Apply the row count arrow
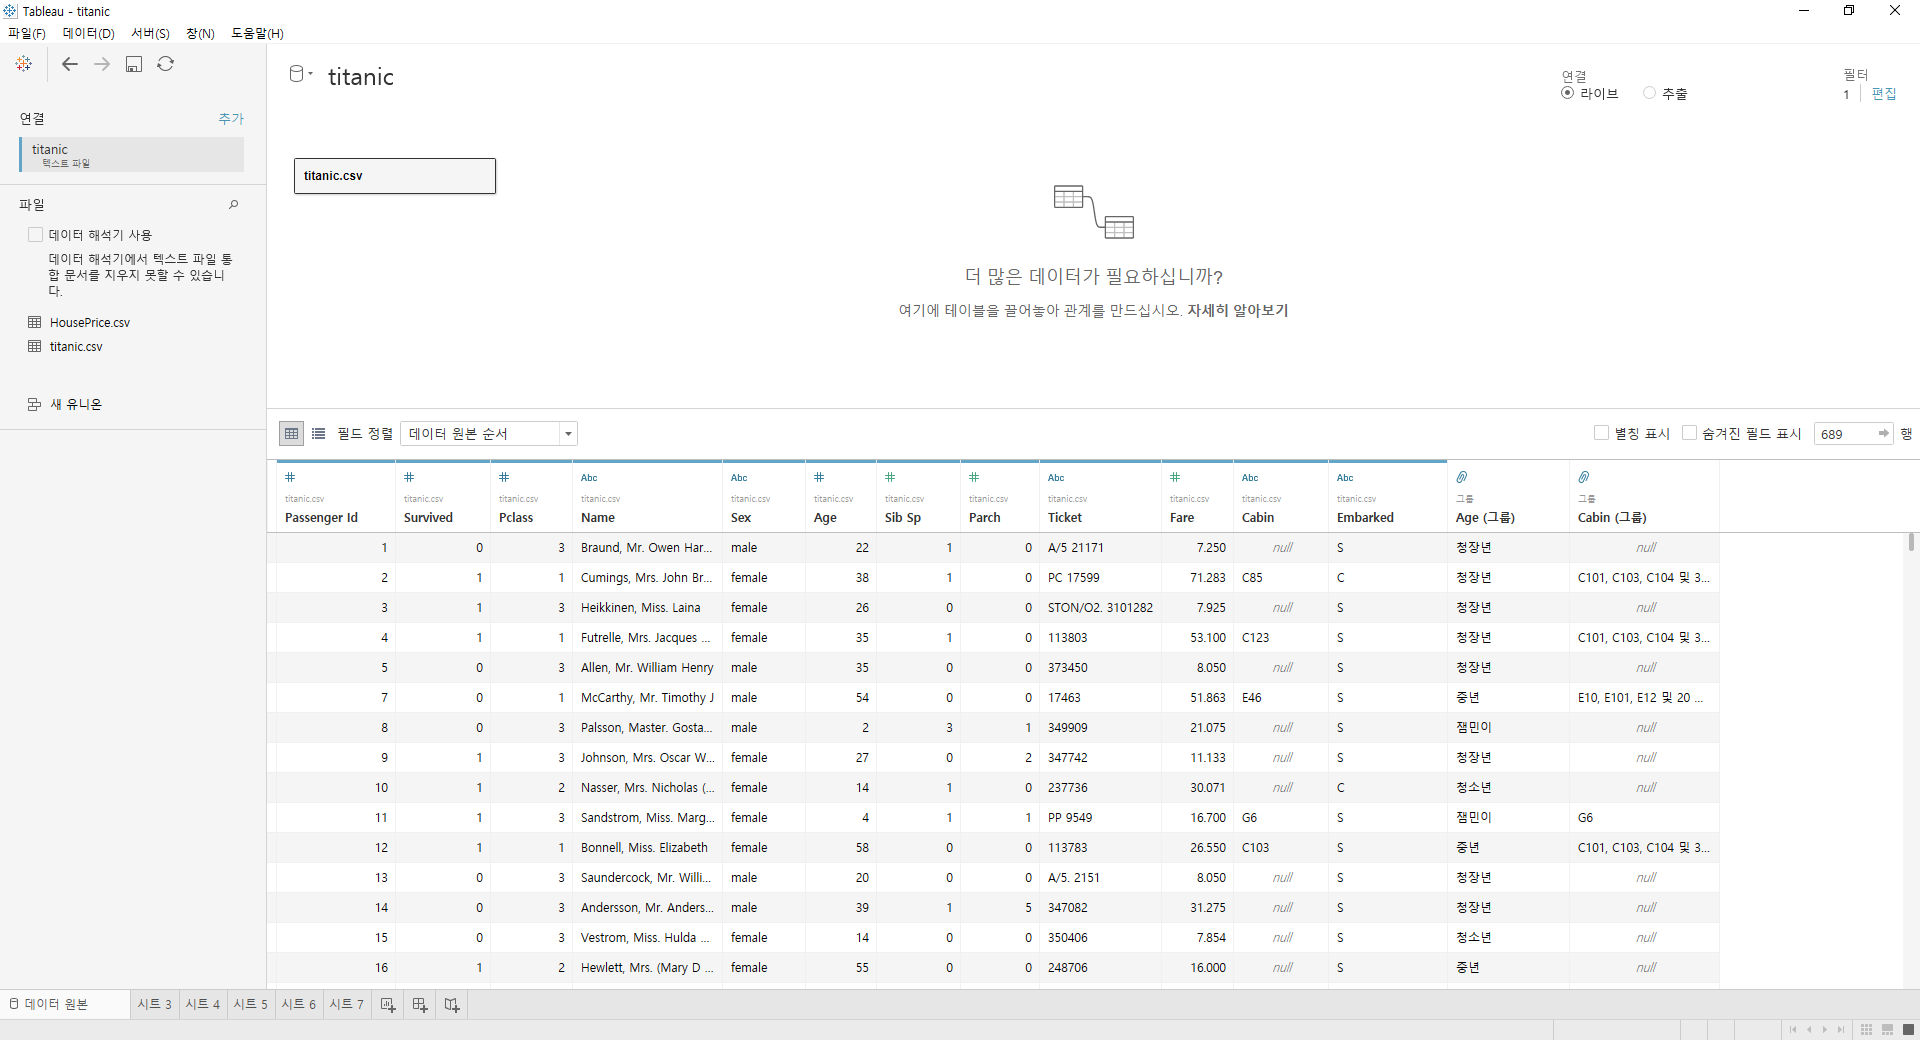Viewport: 1920px width, 1040px height. [1884, 433]
